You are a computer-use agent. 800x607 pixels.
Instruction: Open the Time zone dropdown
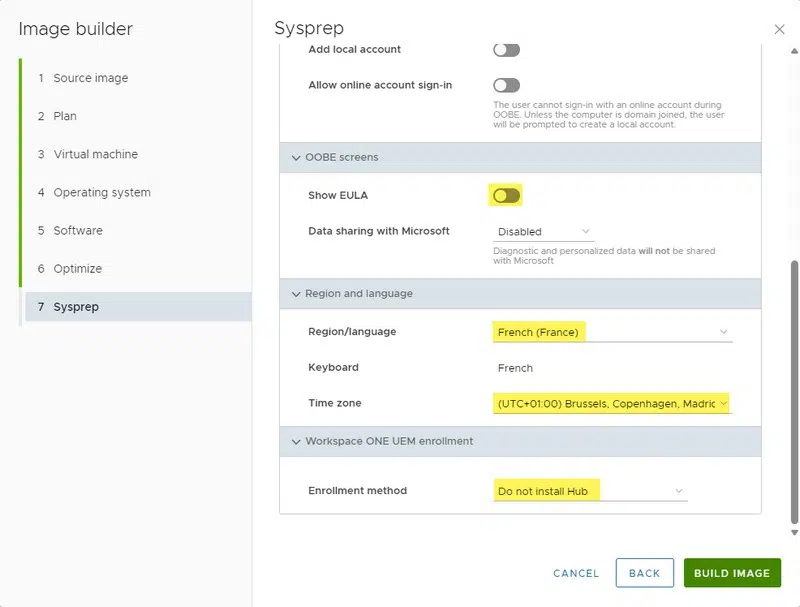612,404
